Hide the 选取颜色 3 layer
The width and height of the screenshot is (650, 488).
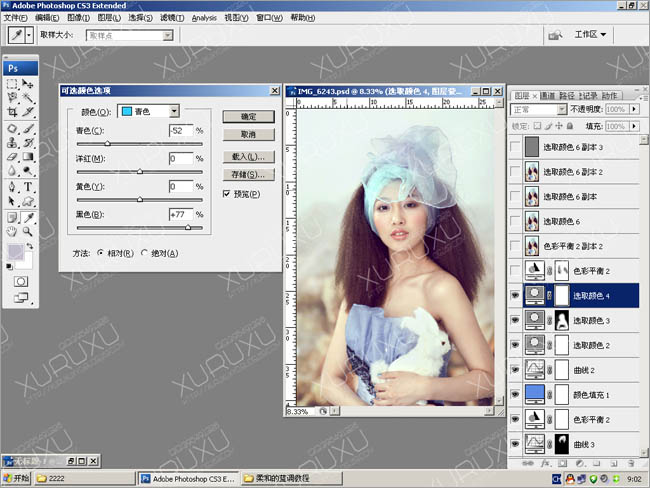pos(515,320)
